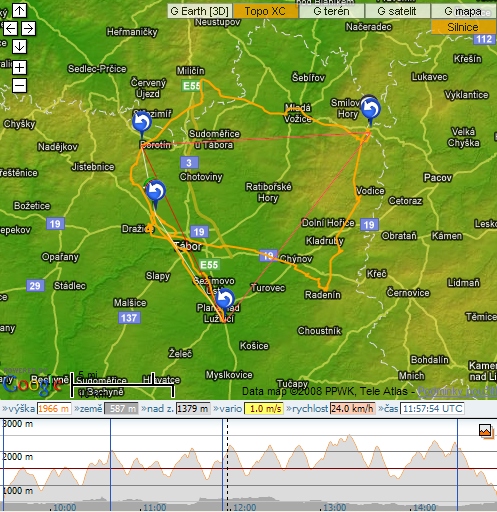Pan the map down with arrow icon
The width and height of the screenshot is (497, 512).
[19, 46]
